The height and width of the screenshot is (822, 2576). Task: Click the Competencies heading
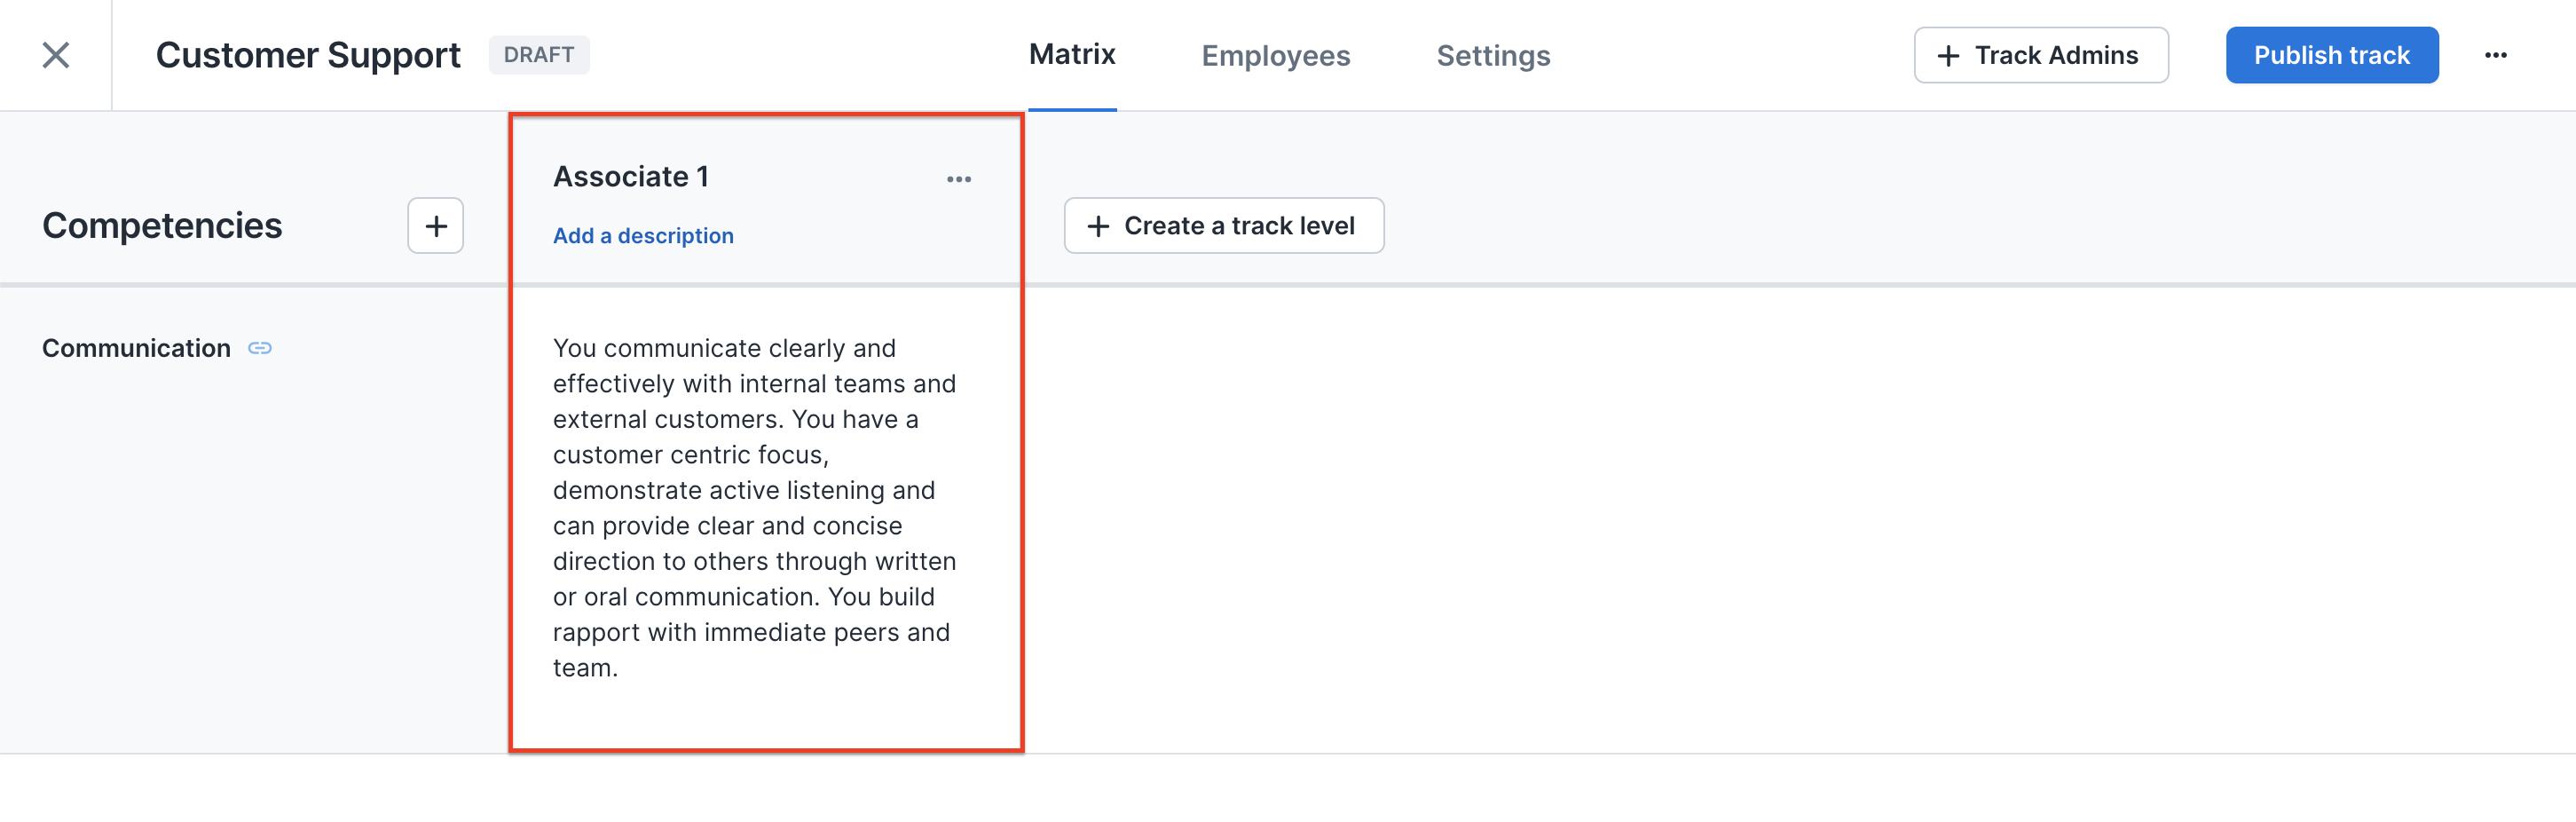(162, 226)
